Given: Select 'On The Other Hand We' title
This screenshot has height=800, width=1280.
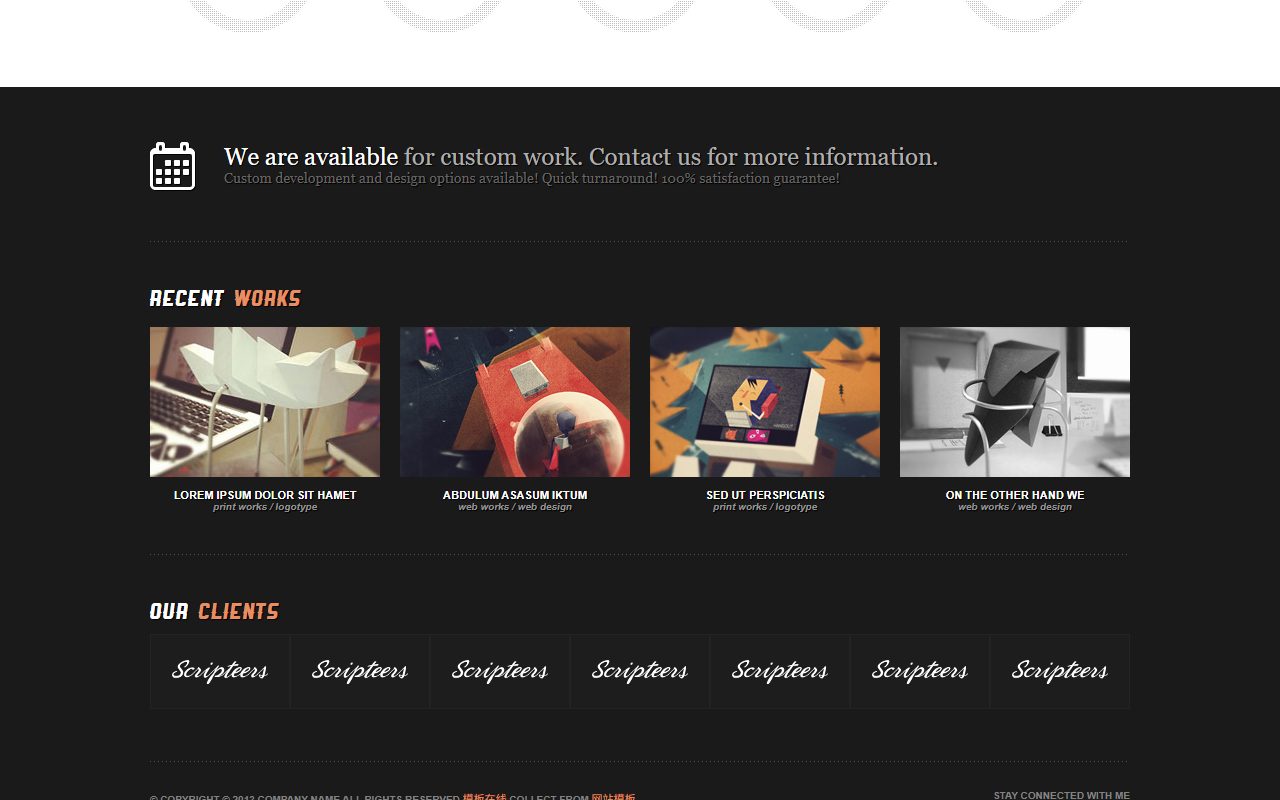Looking at the screenshot, I should [x=1015, y=495].
